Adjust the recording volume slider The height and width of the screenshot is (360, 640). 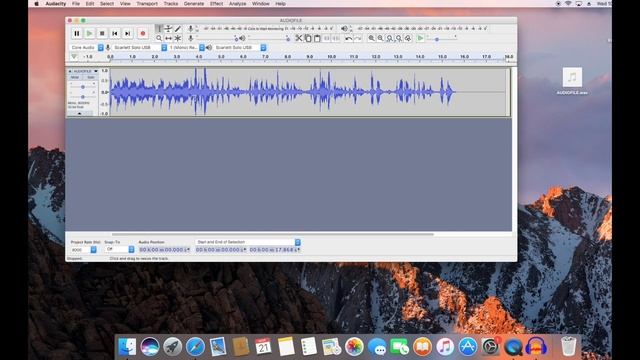coord(217,38)
